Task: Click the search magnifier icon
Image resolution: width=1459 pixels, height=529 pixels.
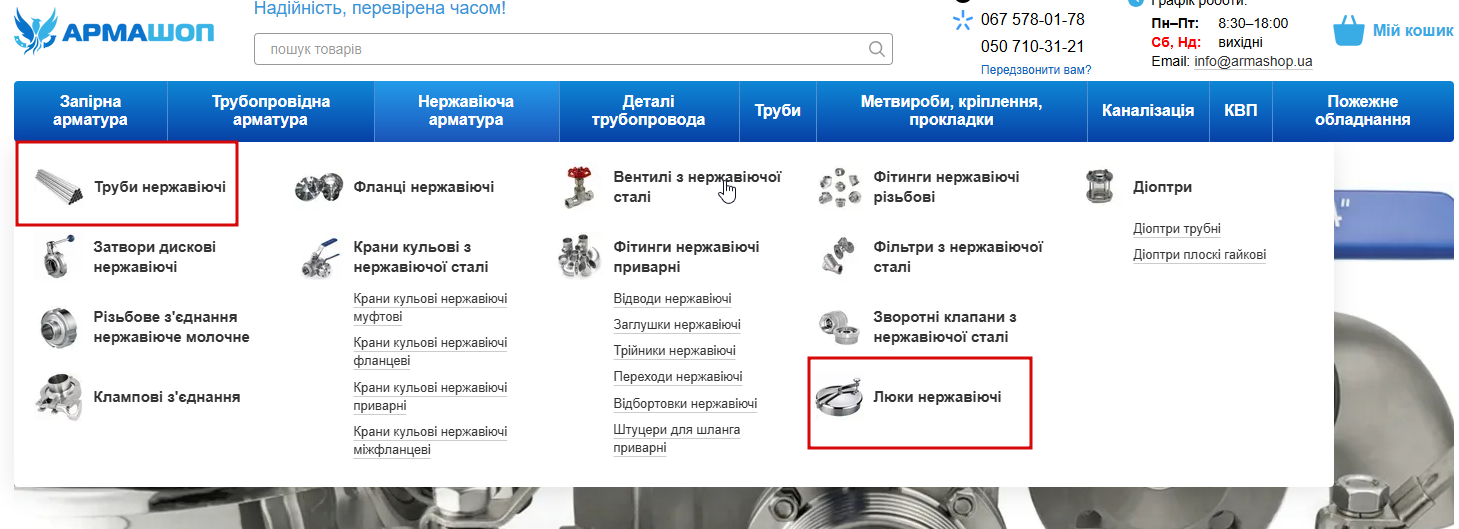Action: (x=876, y=49)
